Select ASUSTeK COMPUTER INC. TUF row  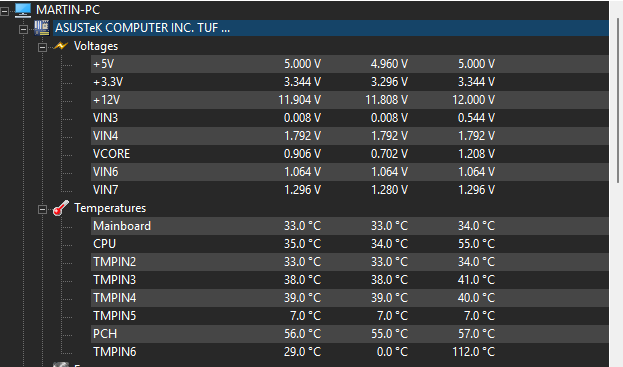pyautogui.click(x=331, y=28)
